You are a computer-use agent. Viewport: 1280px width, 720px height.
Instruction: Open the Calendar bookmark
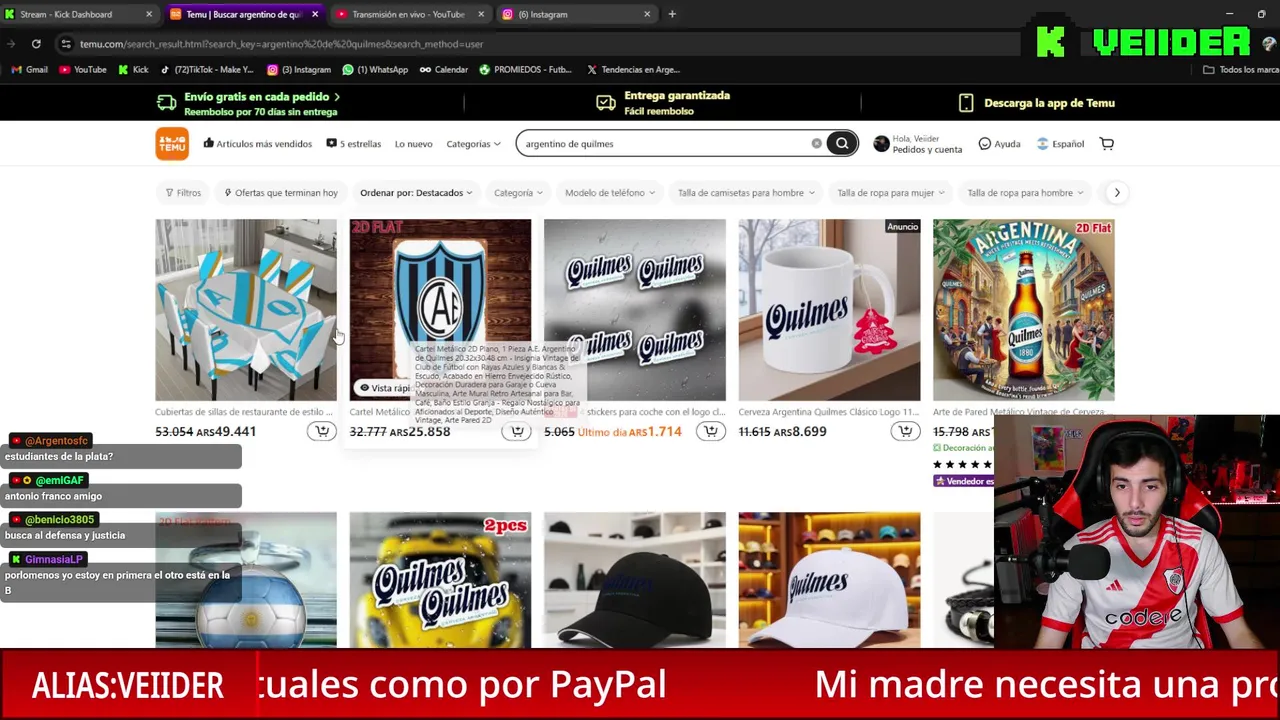click(x=444, y=70)
